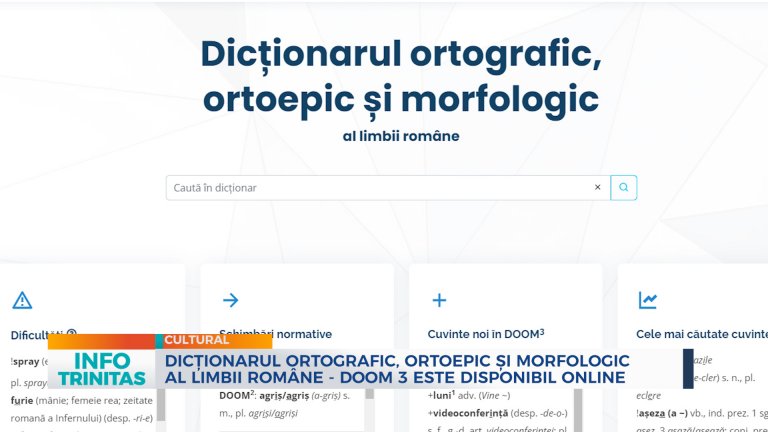The height and width of the screenshot is (432, 768).
Task: Click the eclere word in most searched
Action: 648,395
